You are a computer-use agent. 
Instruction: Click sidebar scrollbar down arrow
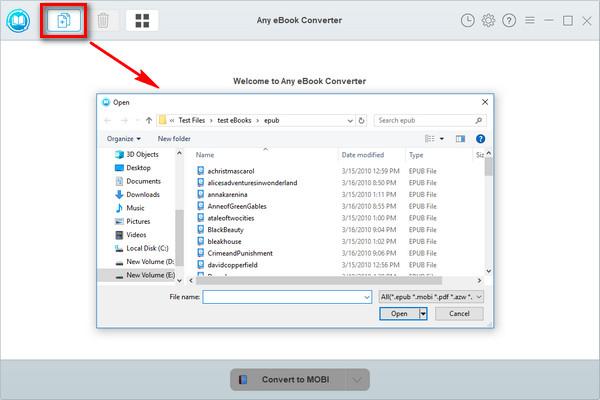179,281
